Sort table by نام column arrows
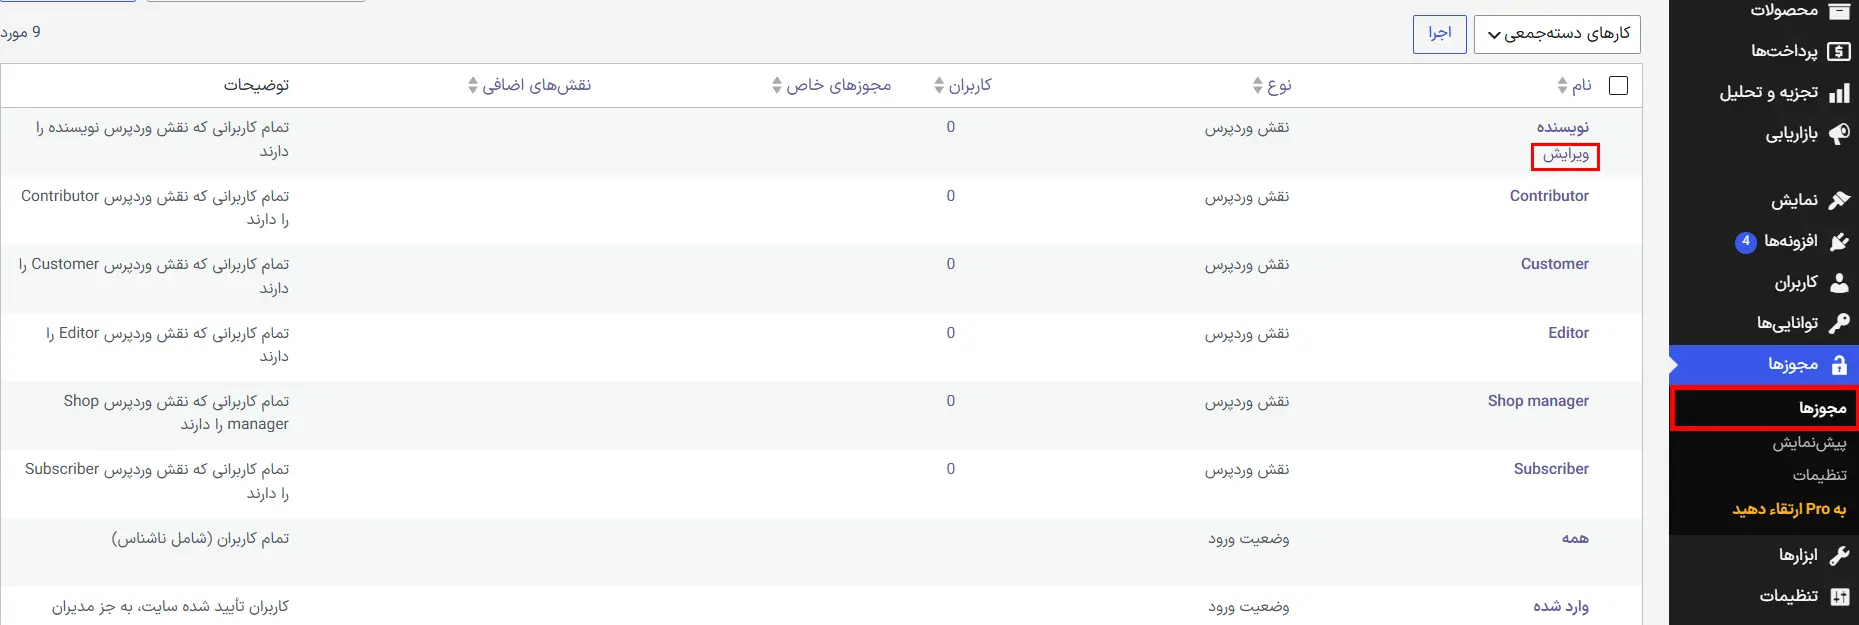The width and height of the screenshot is (1859, 625). [x=1562, y=86]
